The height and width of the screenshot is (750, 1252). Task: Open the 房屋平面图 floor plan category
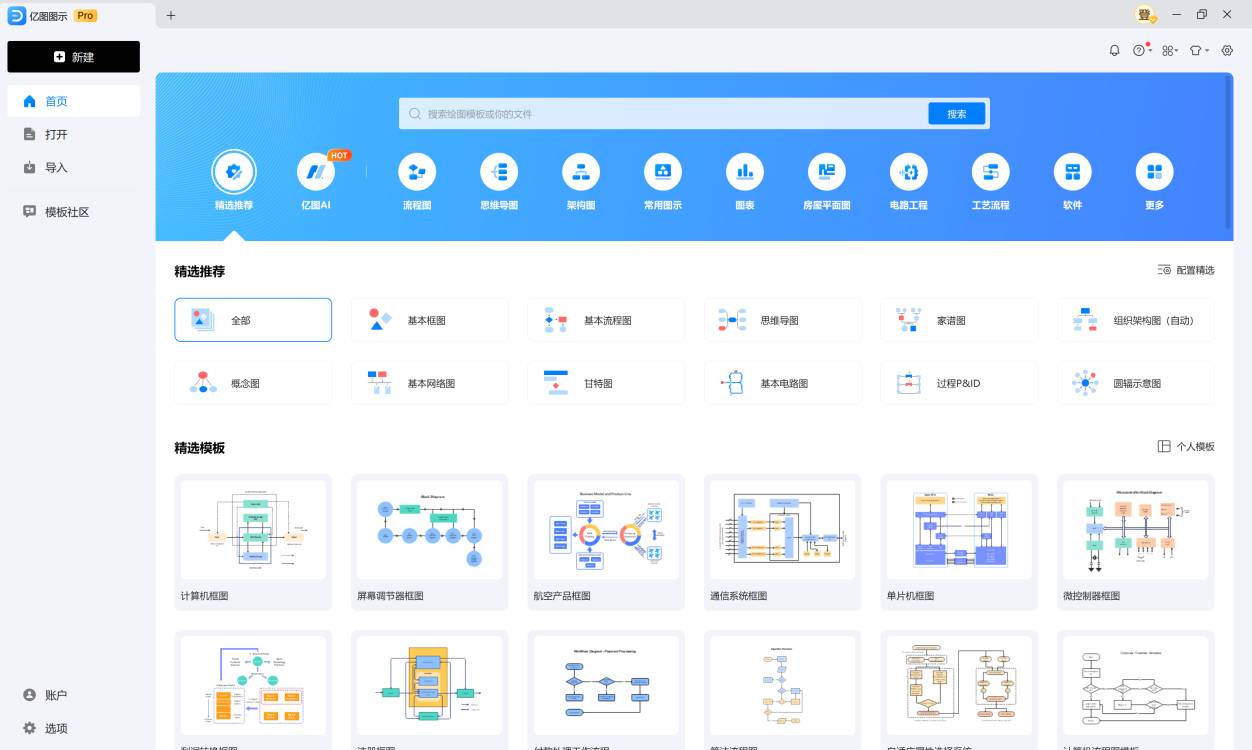coord(826,180)
